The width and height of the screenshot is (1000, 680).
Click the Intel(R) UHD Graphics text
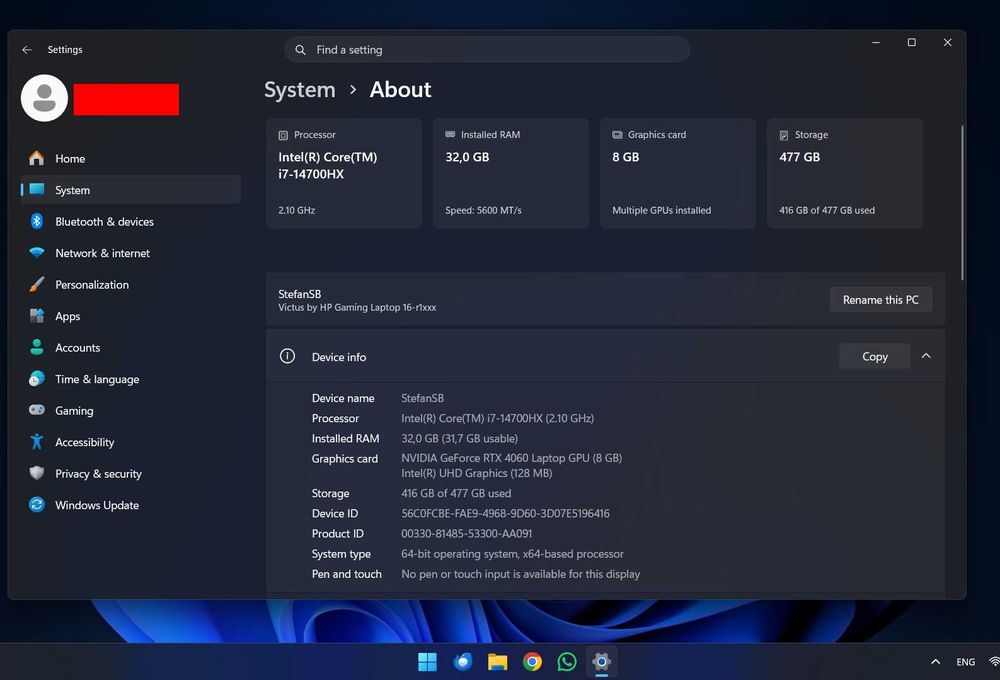click(476, 473)
